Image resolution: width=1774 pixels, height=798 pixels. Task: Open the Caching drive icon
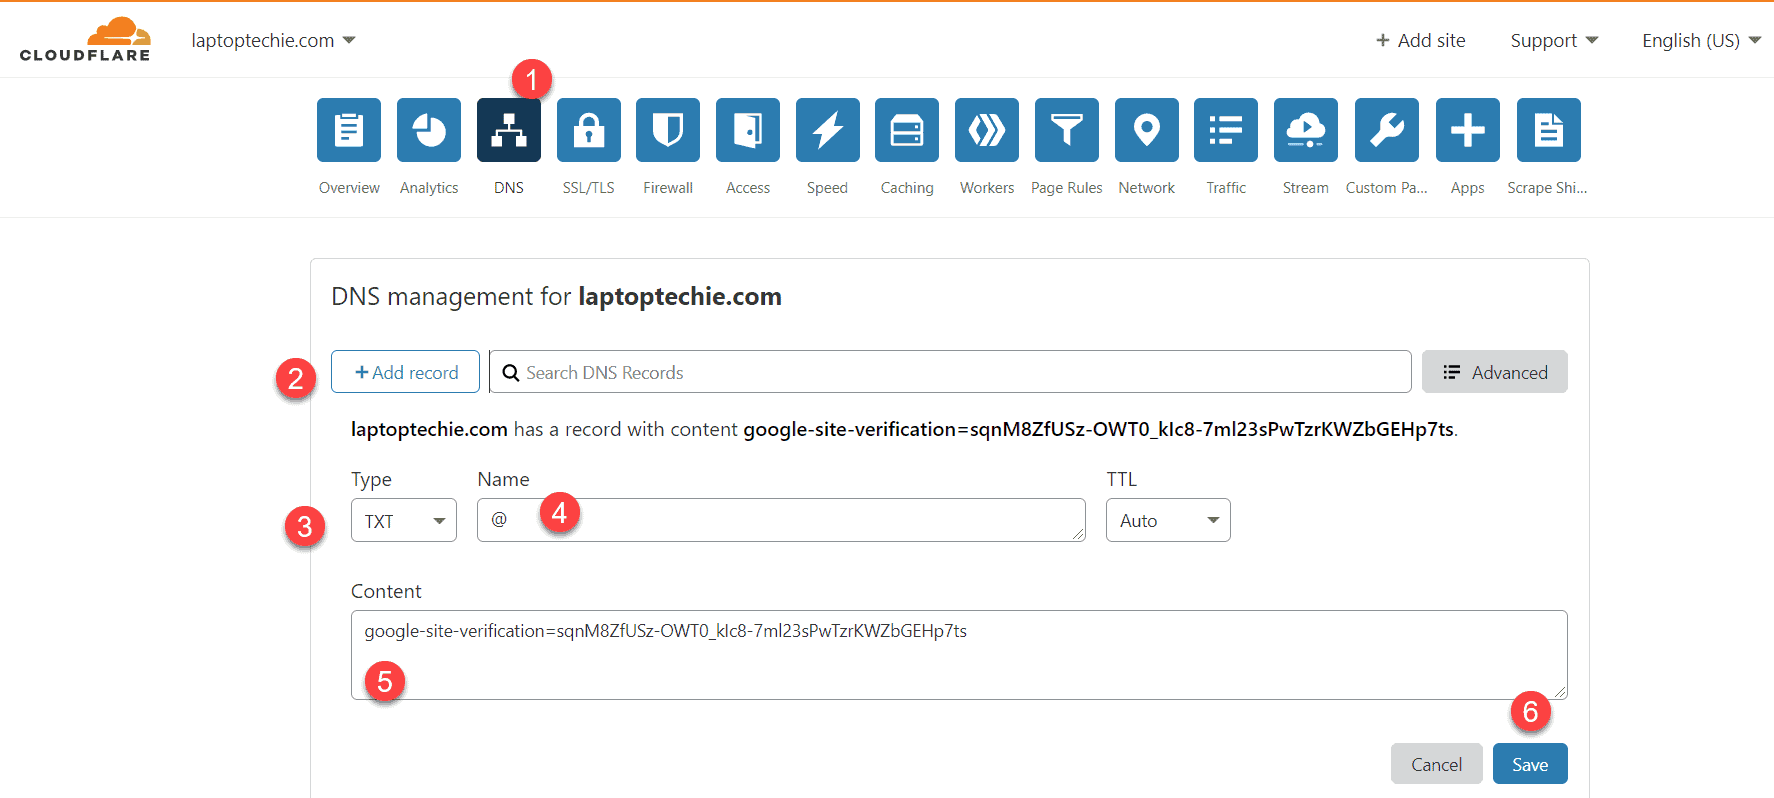point(907,130)
